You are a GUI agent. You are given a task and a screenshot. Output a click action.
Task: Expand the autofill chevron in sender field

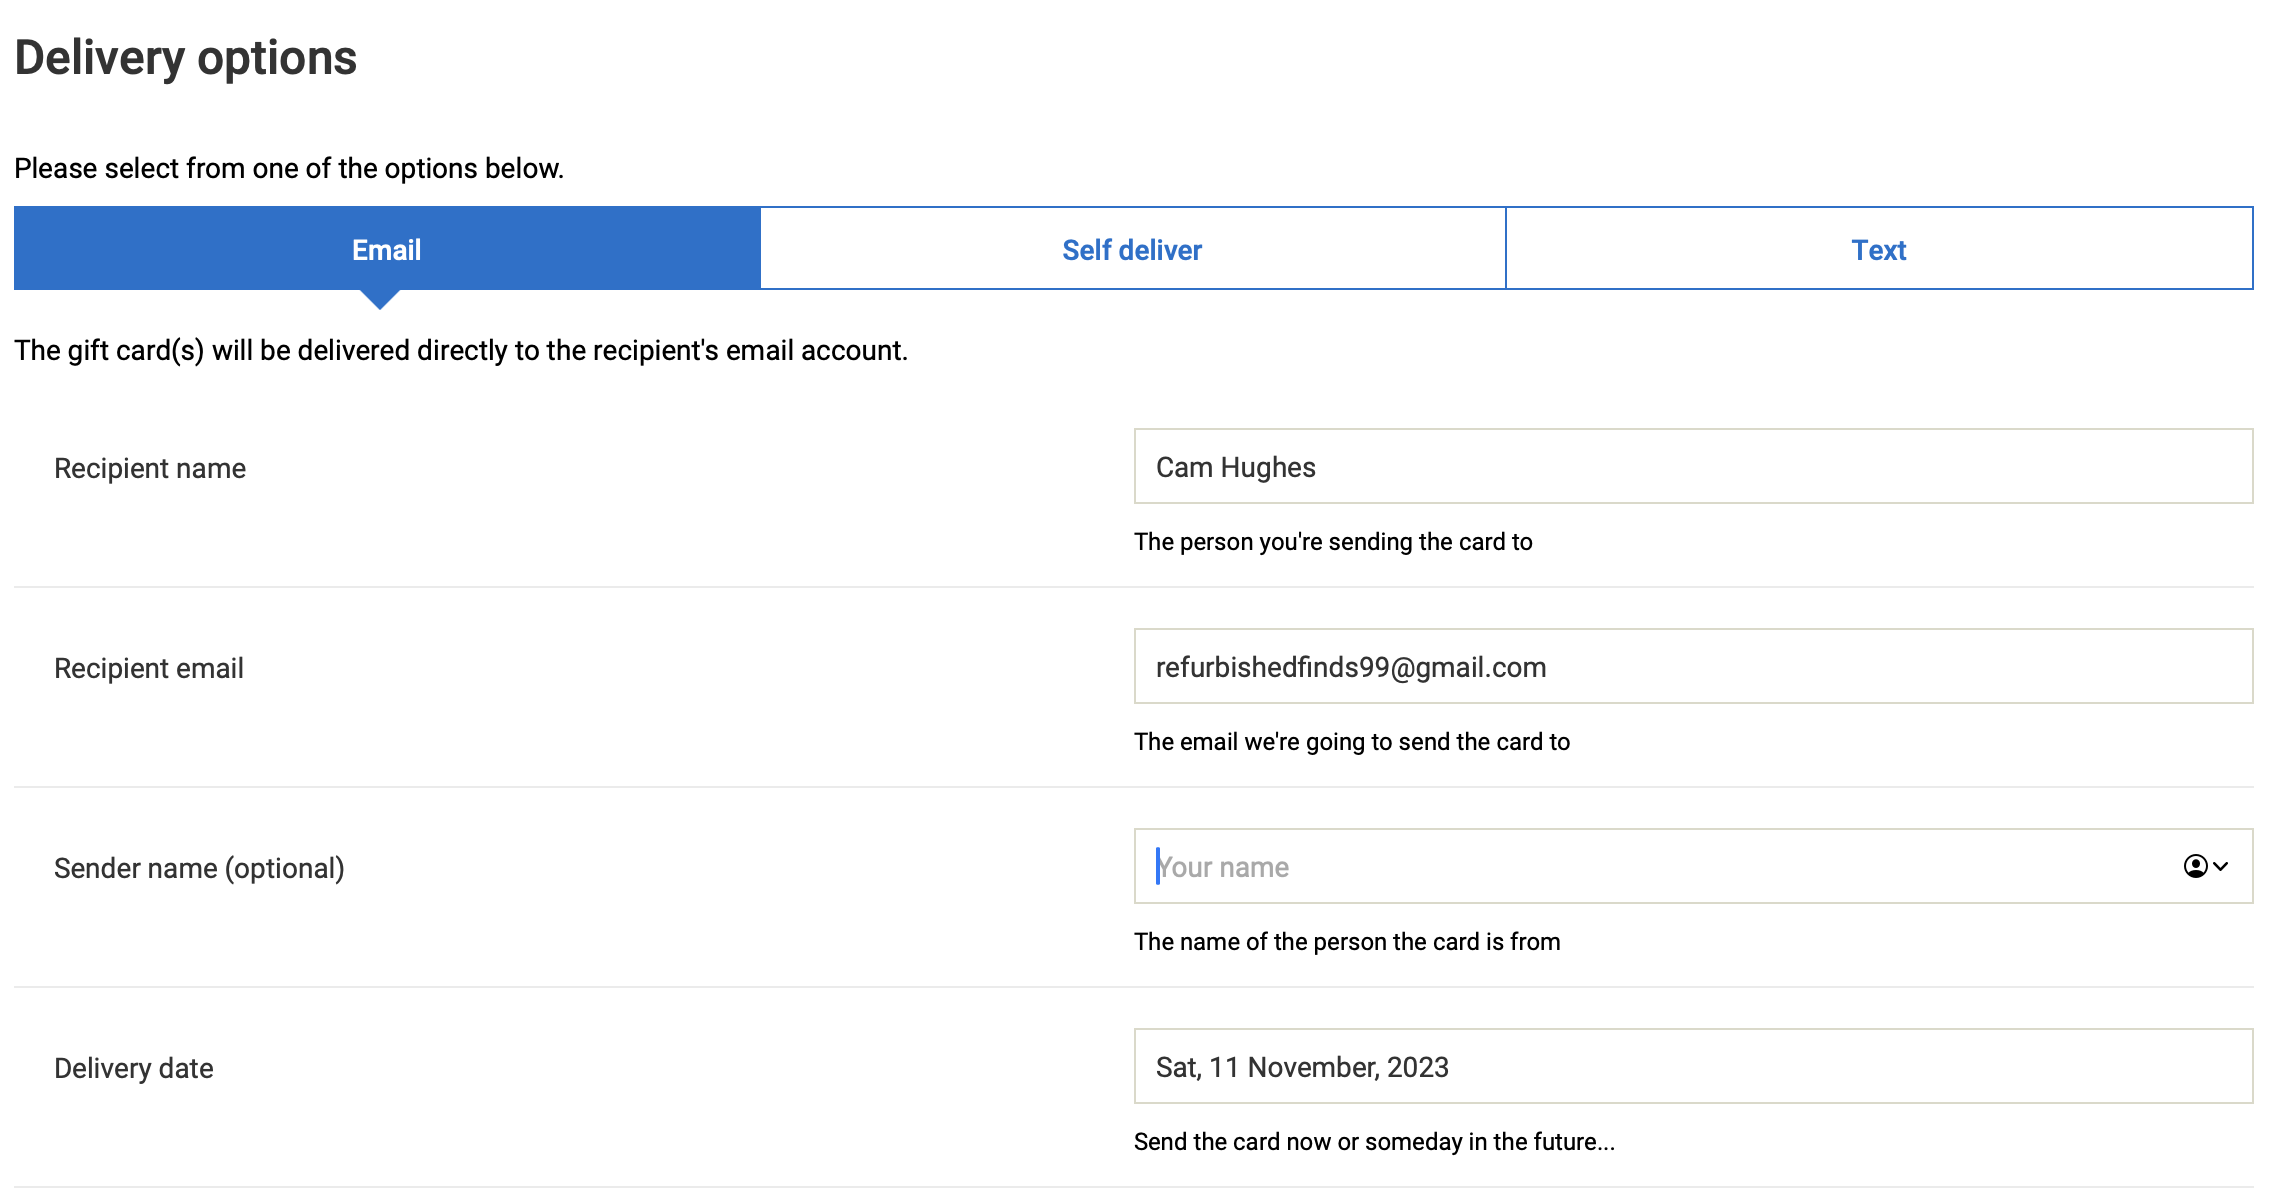click(x=2221, y=866)
